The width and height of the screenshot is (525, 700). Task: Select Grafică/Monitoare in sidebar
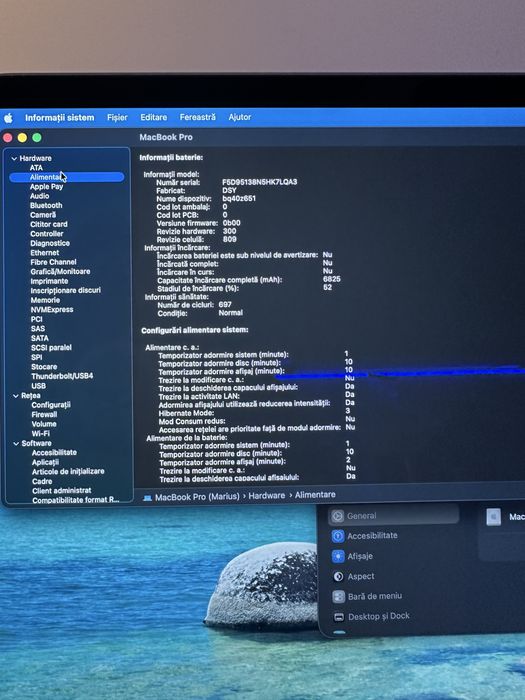pos(60,271)
